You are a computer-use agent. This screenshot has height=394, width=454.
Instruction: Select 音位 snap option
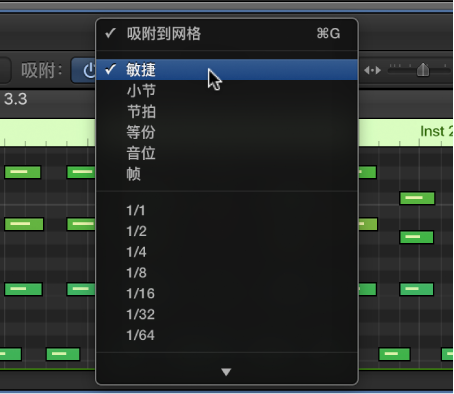[227, 153]
